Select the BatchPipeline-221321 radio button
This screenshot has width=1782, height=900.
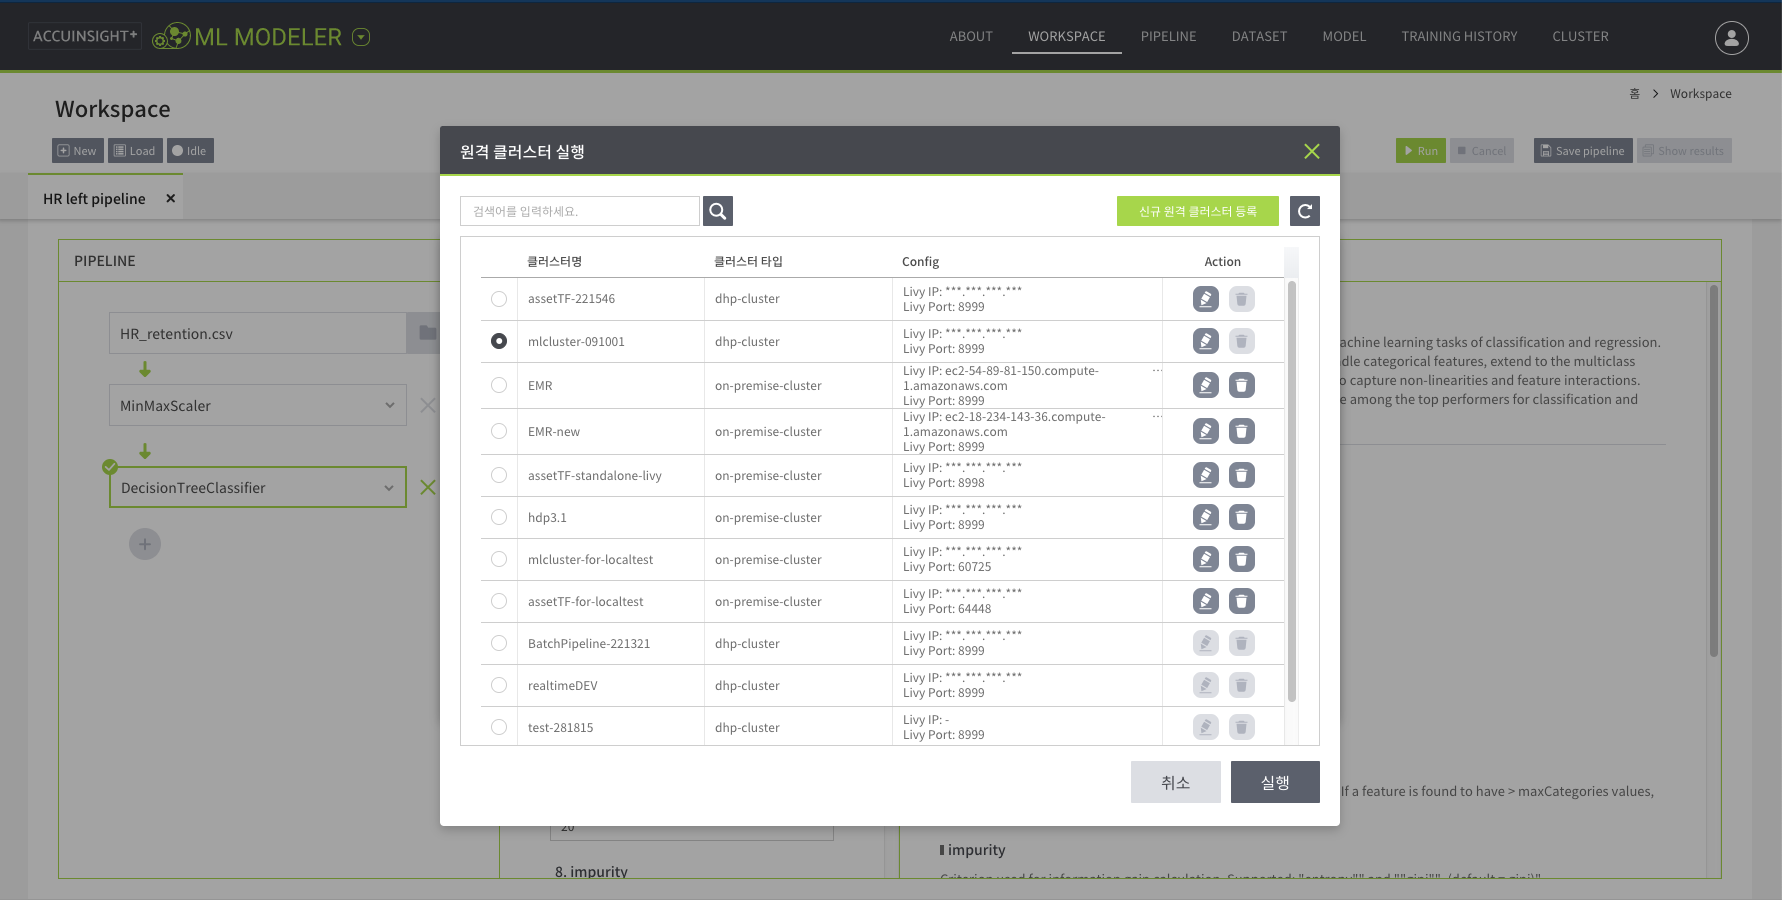pyautogui.click(x=499, y=643)
